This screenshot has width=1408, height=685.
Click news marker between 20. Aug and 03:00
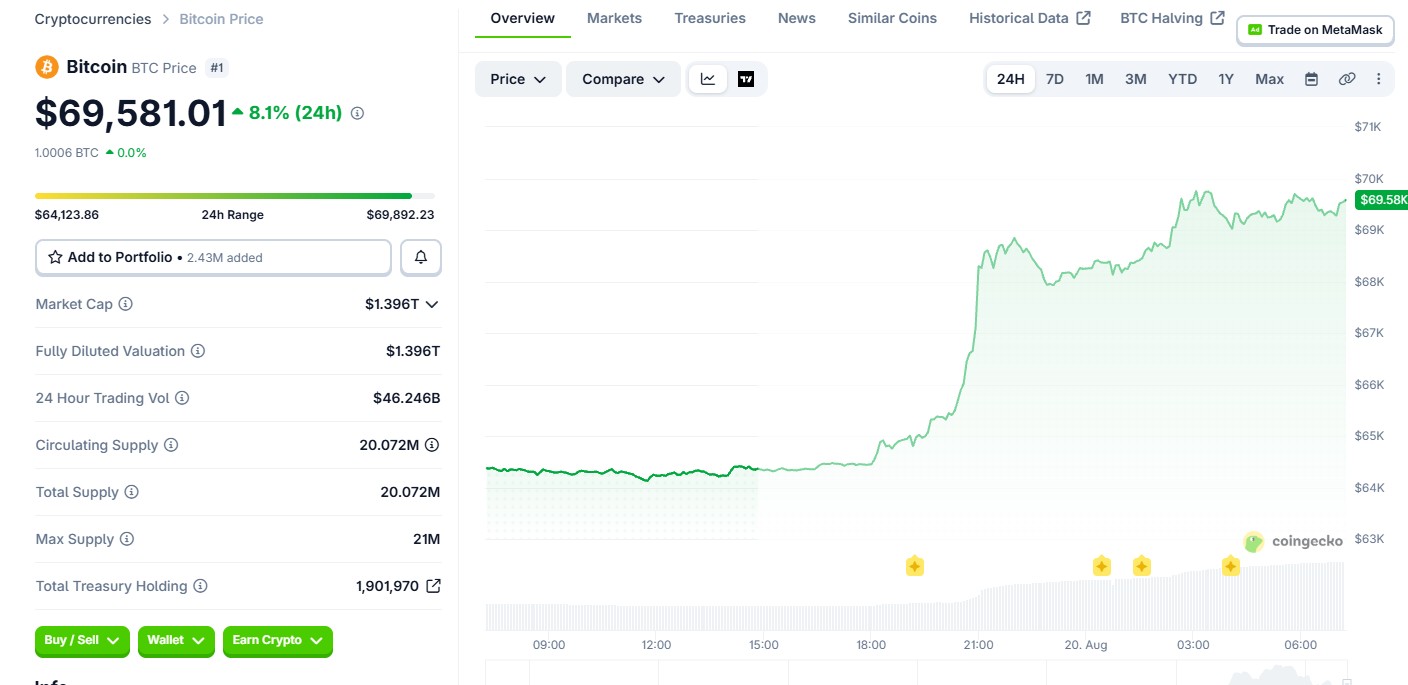1141,567
